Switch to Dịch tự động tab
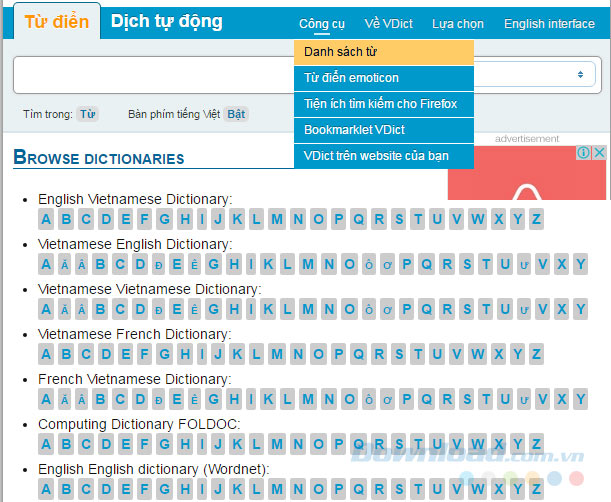 166,21
